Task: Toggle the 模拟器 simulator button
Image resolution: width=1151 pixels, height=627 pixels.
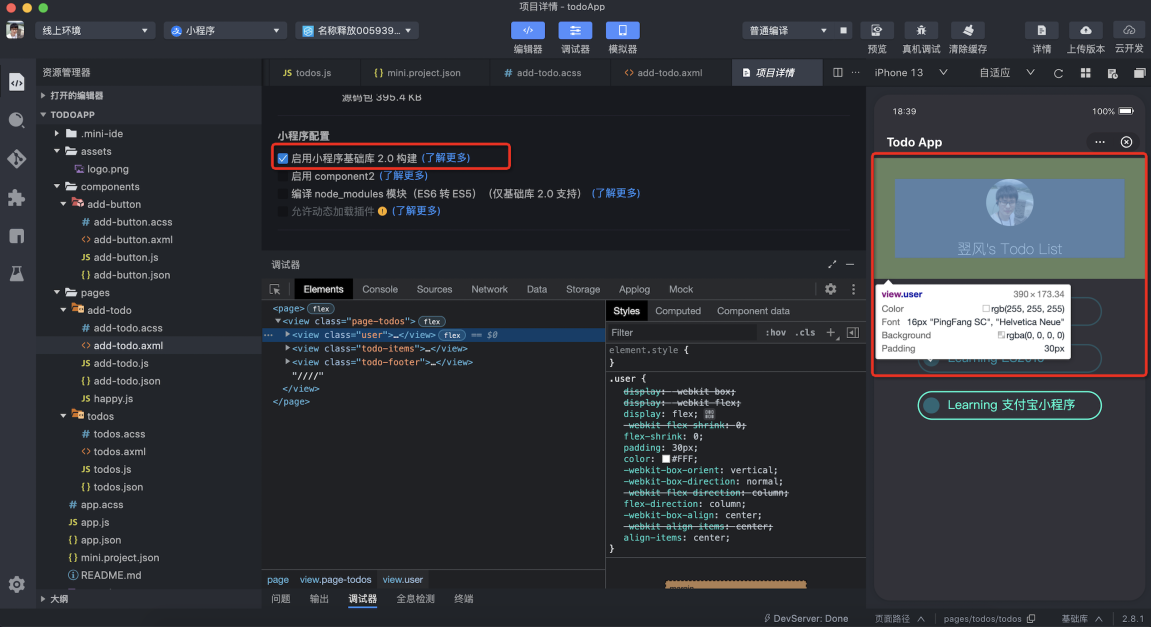Action: coord(622,30)
